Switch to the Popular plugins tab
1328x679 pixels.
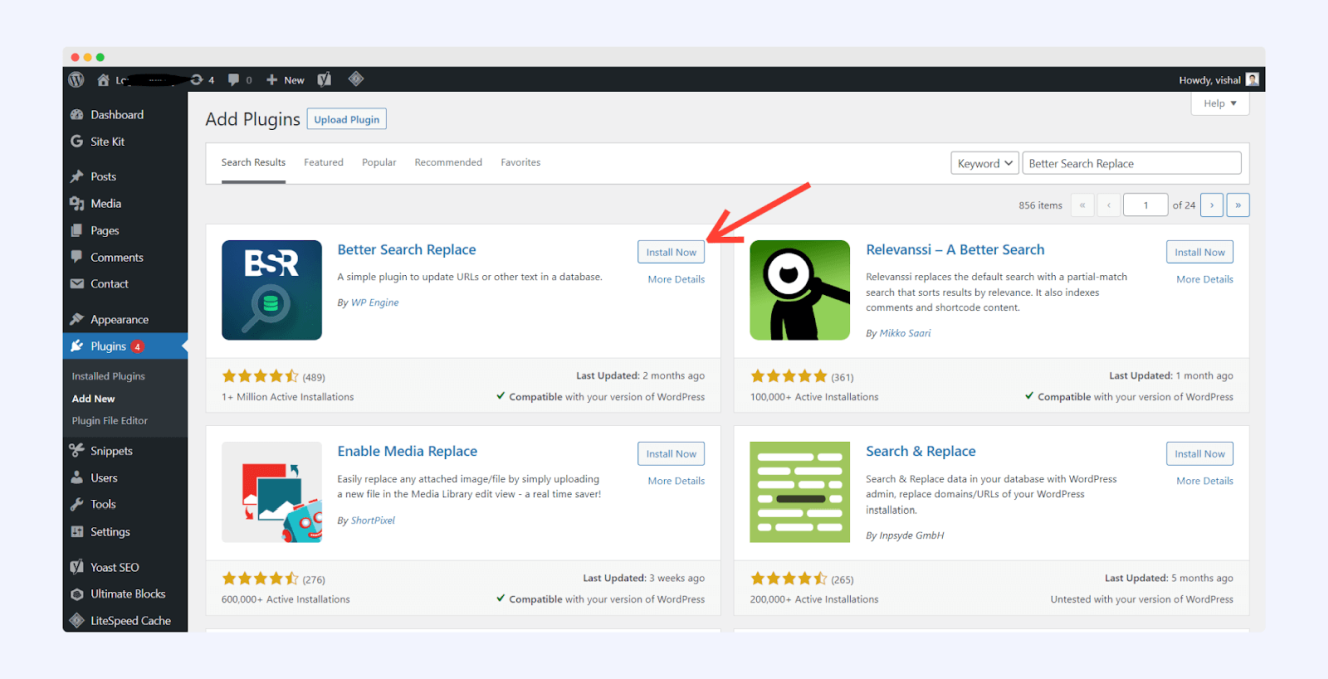click(x=379, y=162)
